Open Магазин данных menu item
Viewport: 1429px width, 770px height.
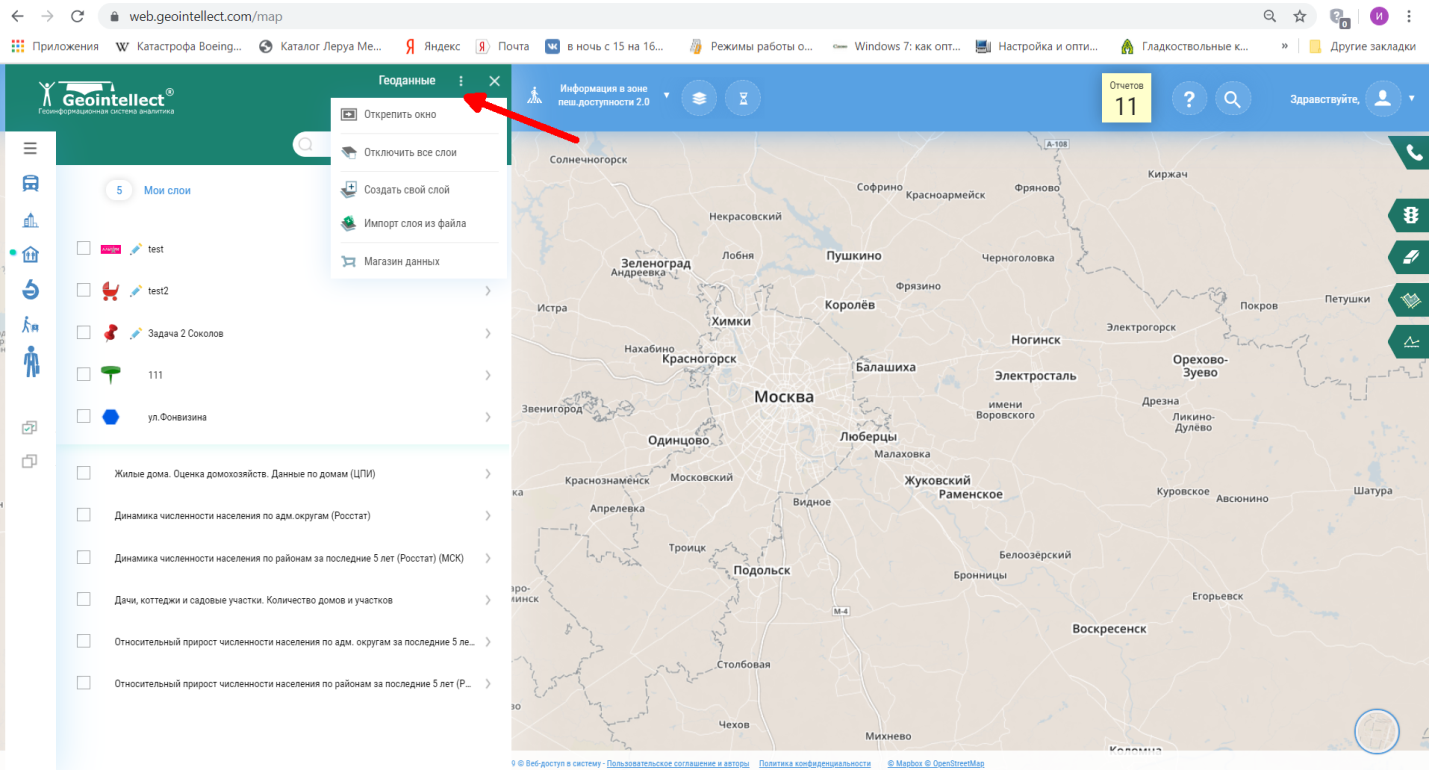click(x=419, y=261)
